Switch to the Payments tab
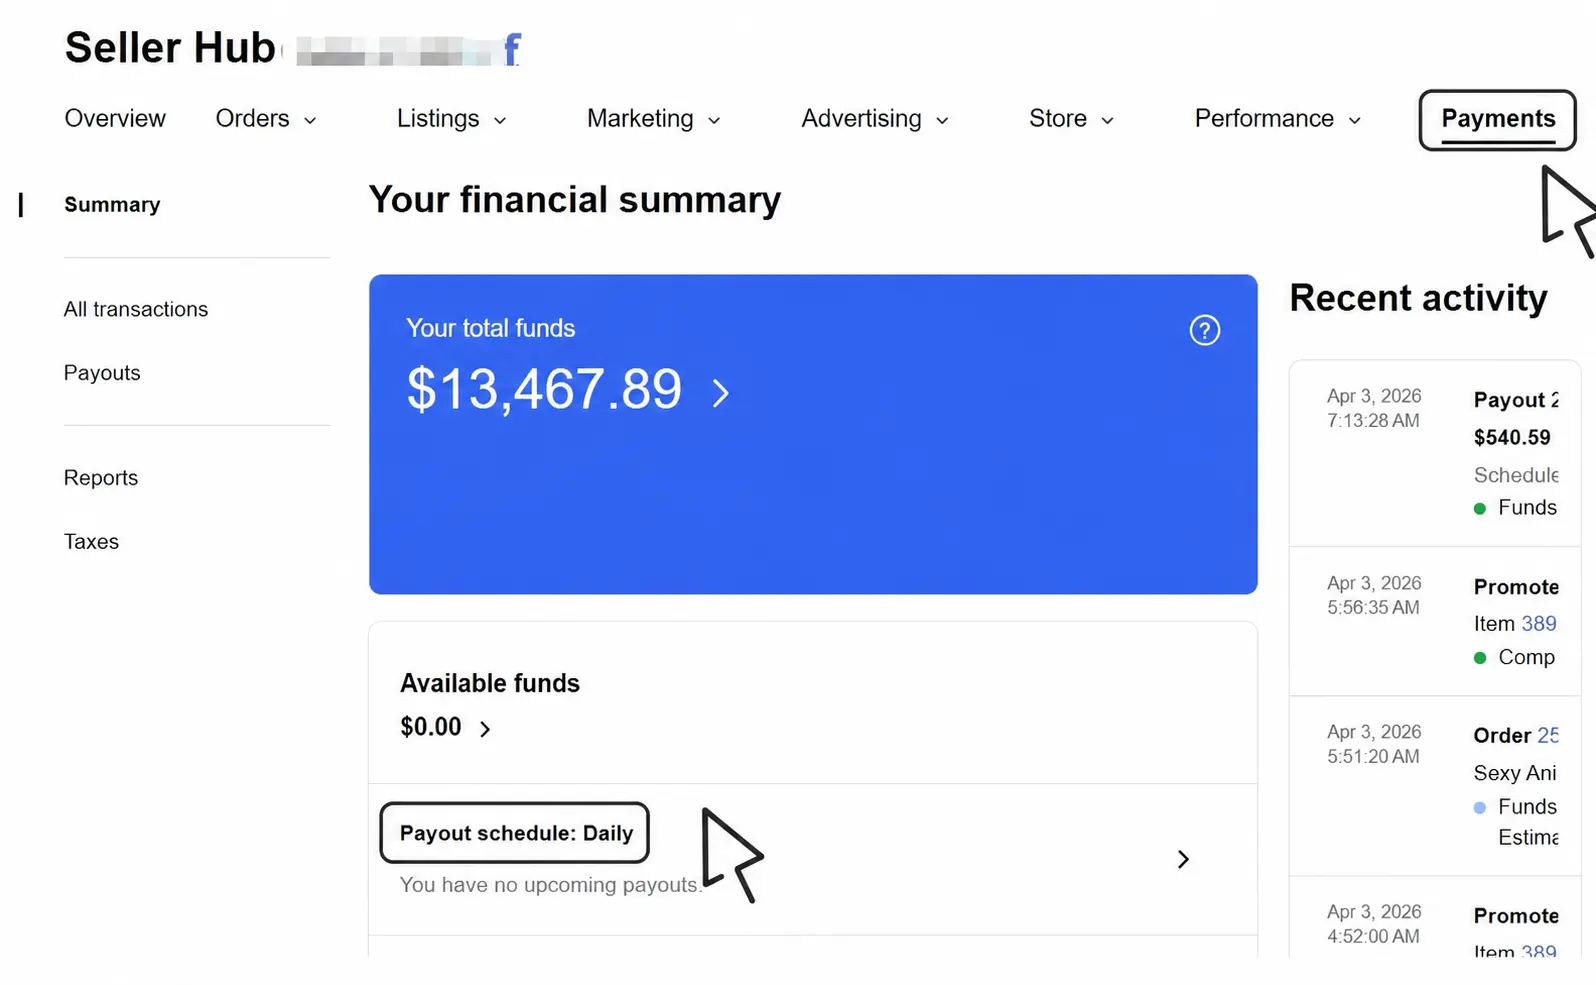This screenshot has height=985, width=1596. (x=1497, y=120)
